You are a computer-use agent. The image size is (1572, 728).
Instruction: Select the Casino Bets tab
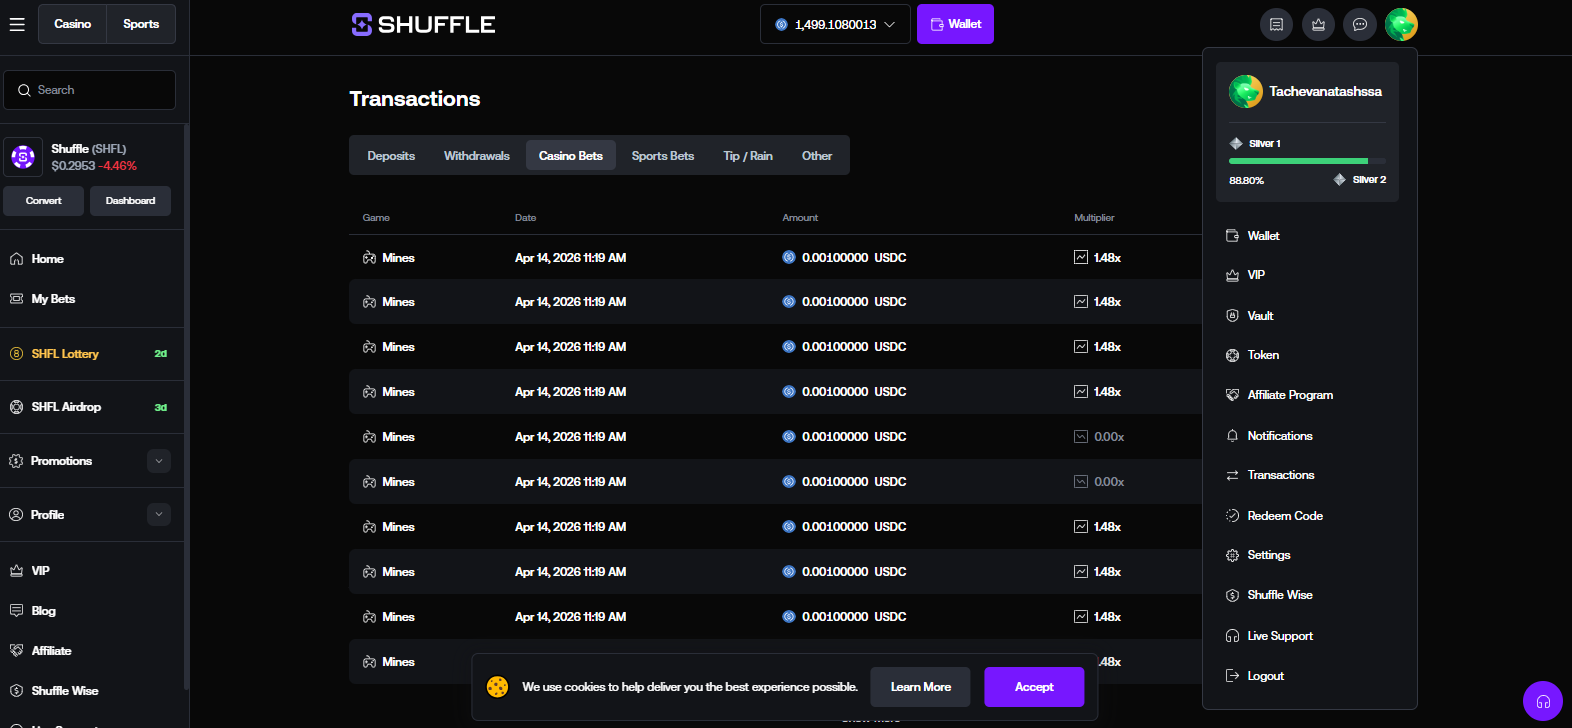click(571, 156)
